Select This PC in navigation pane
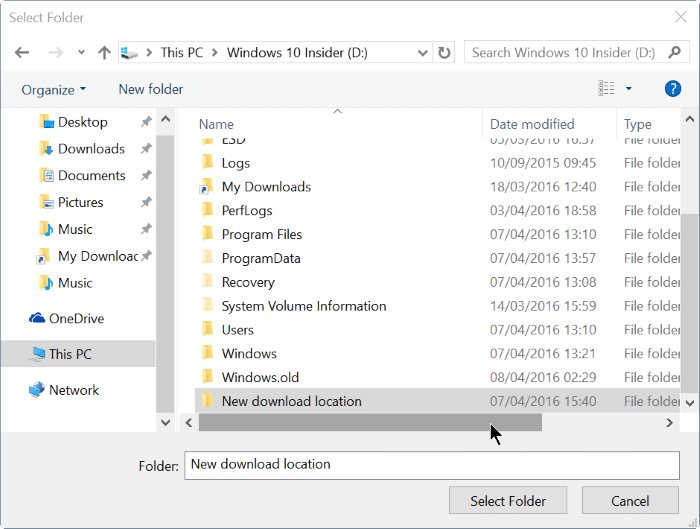700x529 pixels. [70, 354]
